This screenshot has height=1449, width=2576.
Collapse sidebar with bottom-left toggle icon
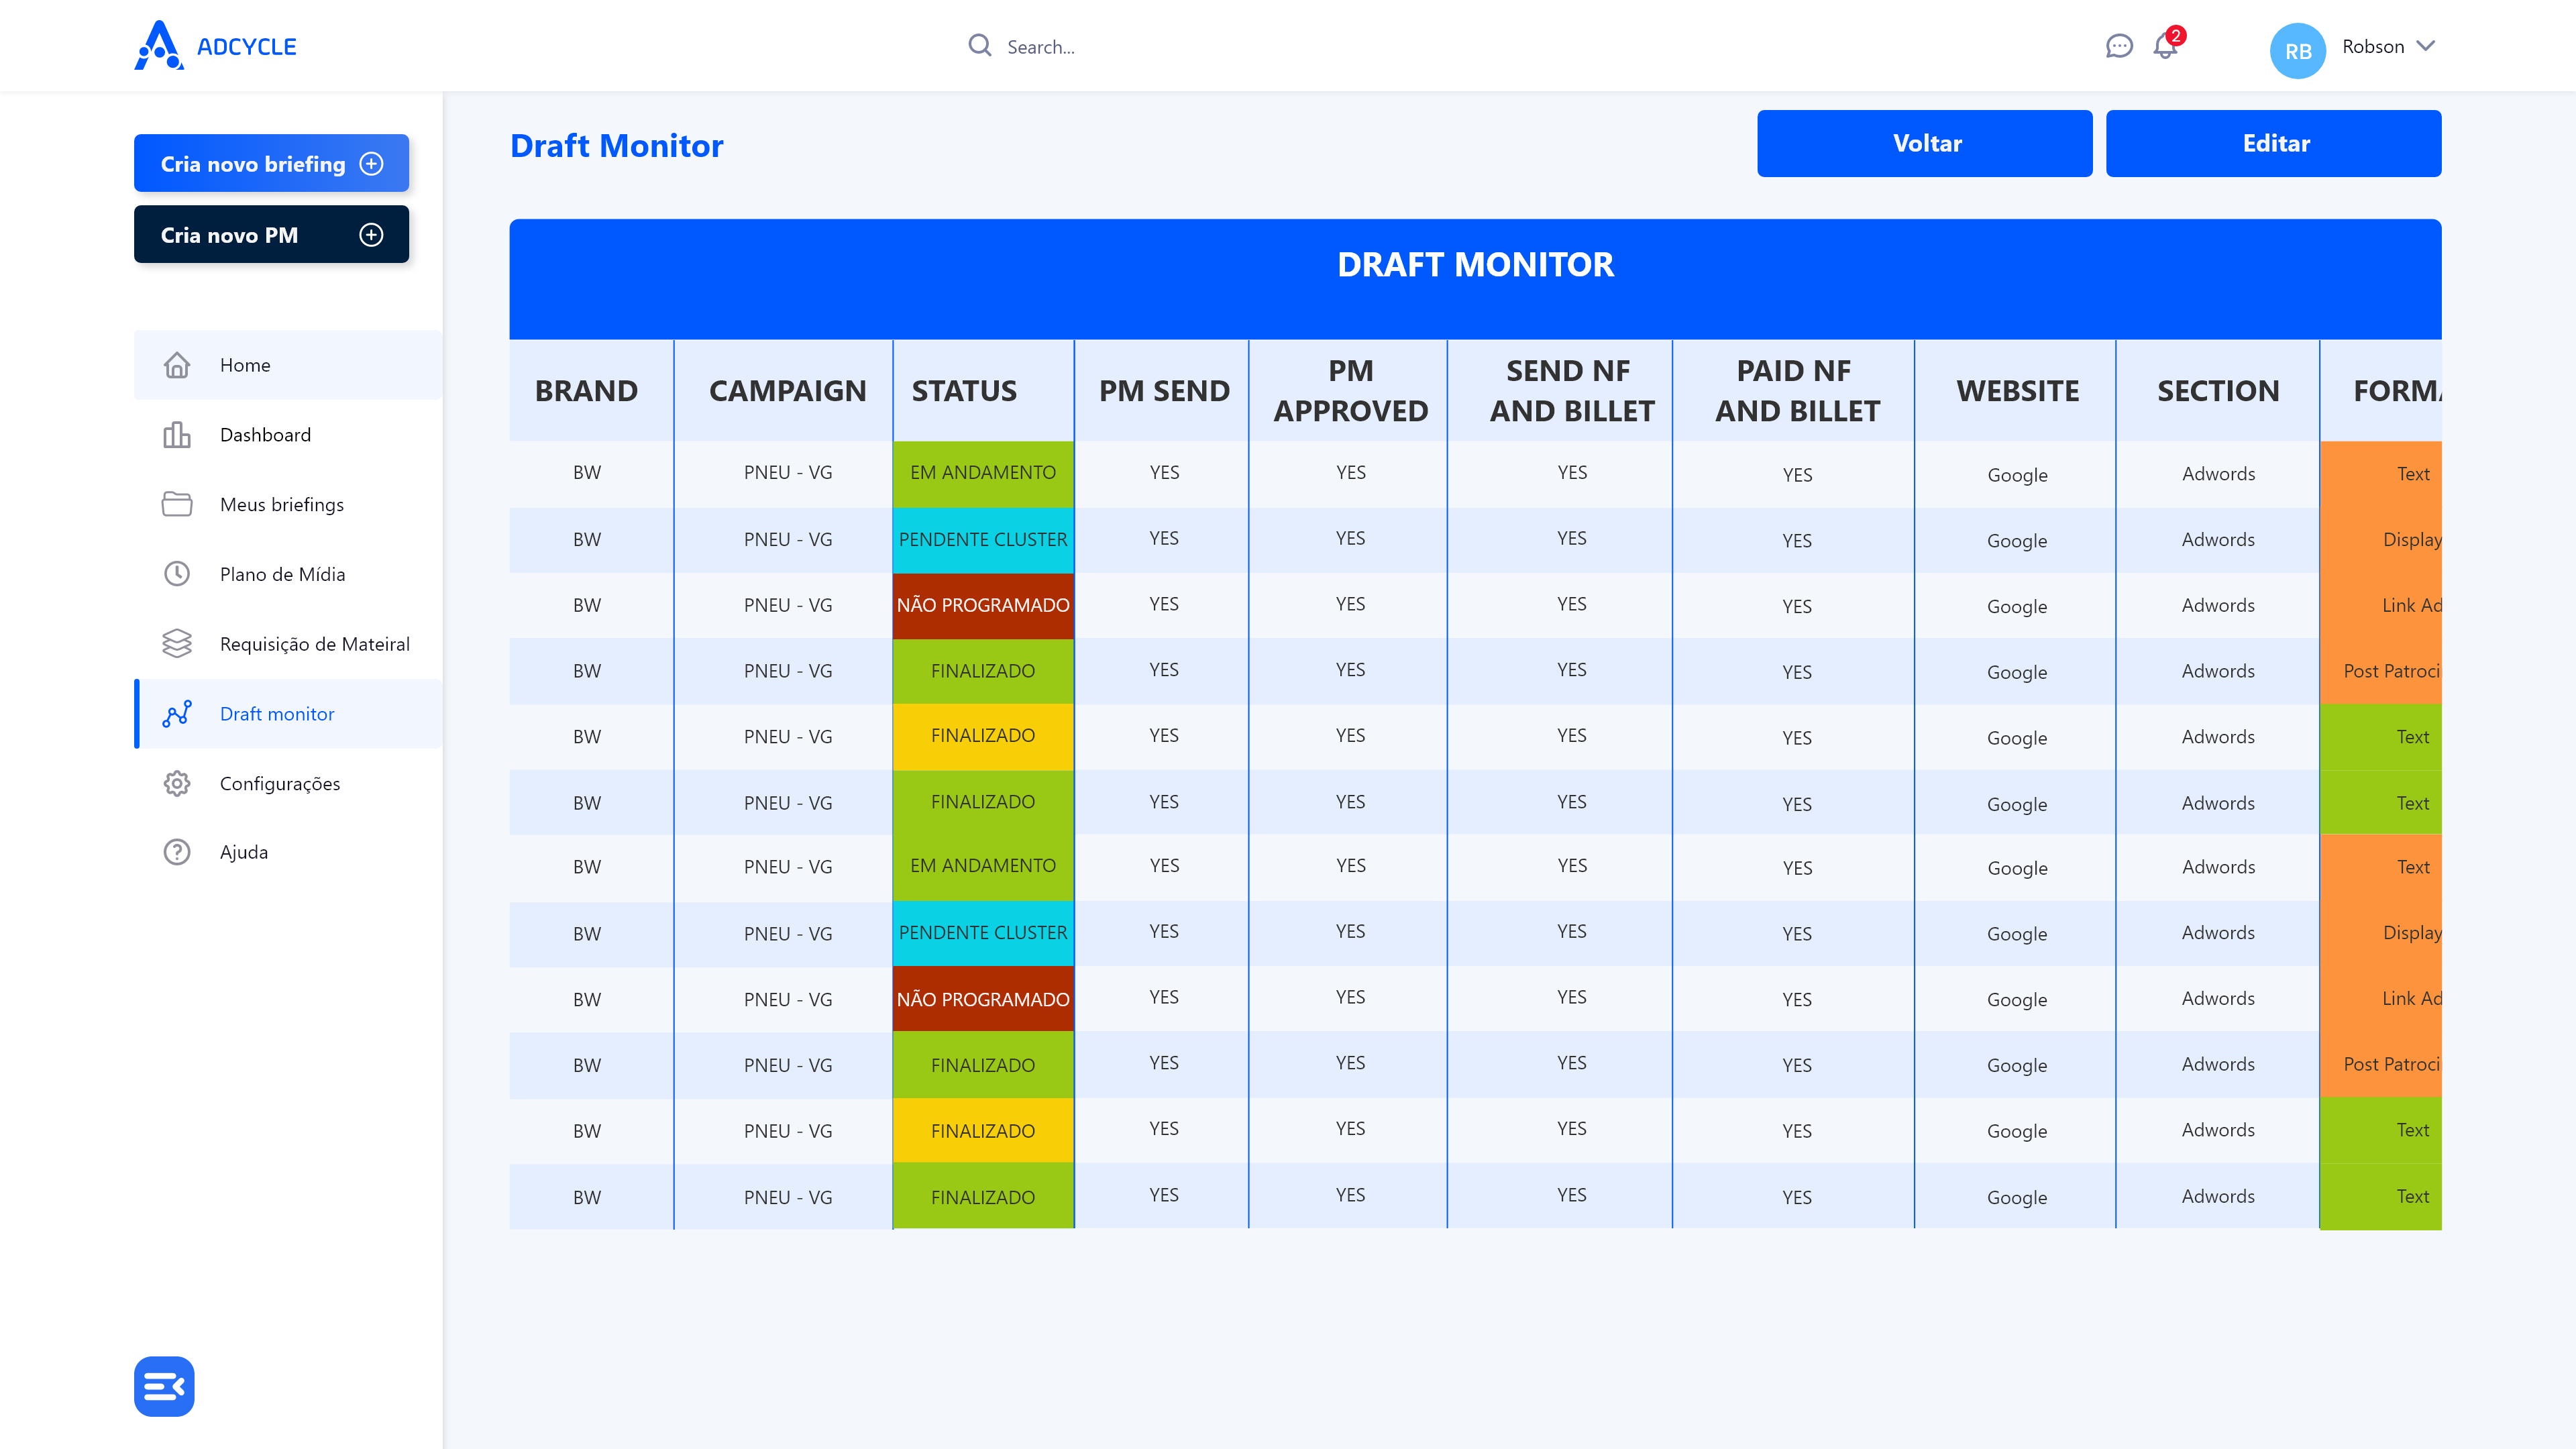coord(164,1386)
